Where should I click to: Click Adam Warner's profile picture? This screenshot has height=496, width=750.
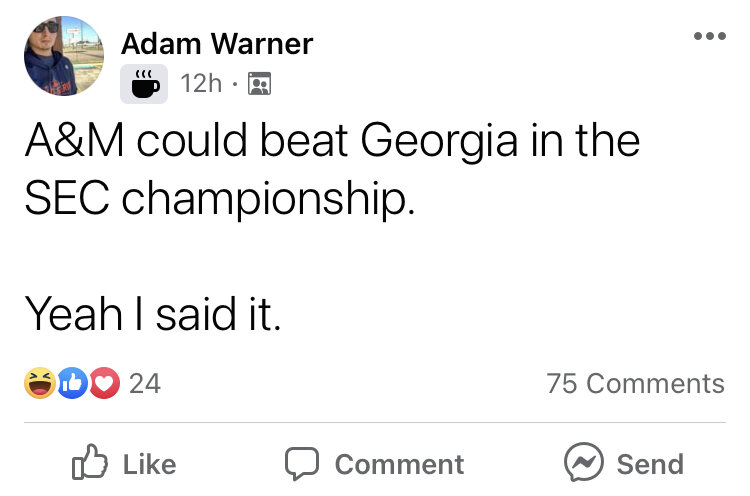(64, 56)
